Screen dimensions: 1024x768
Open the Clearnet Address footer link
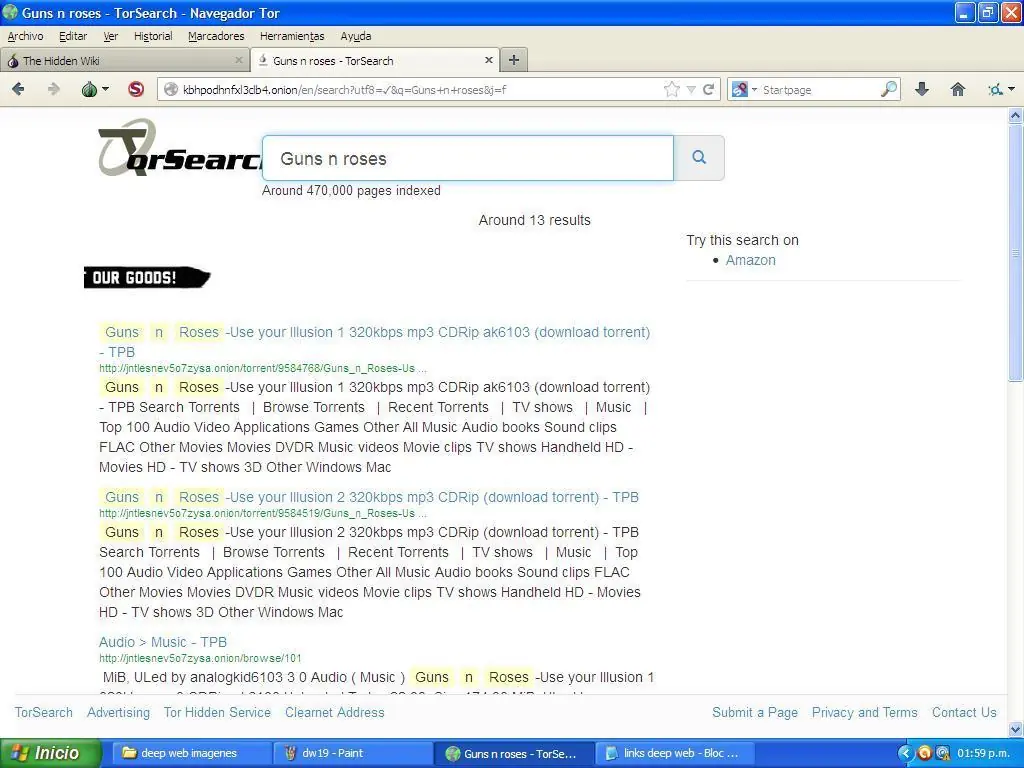click(334, 712)
